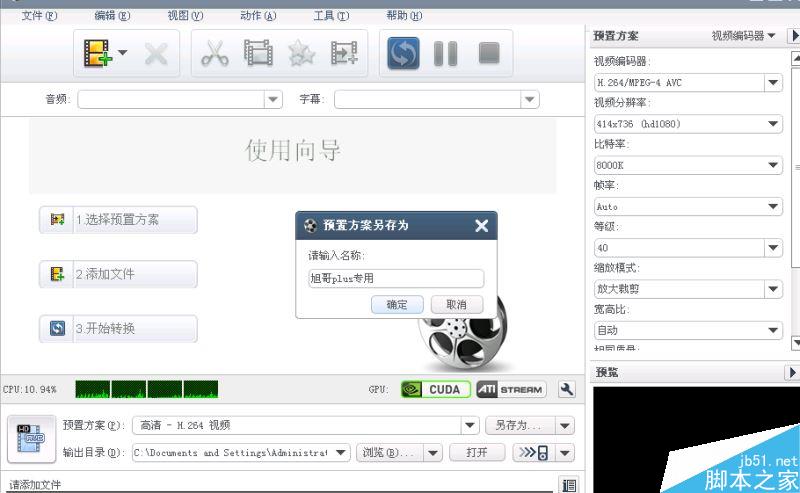800x493 pixels.
Task: Click the preset name input field
Action: pos(396,278)
